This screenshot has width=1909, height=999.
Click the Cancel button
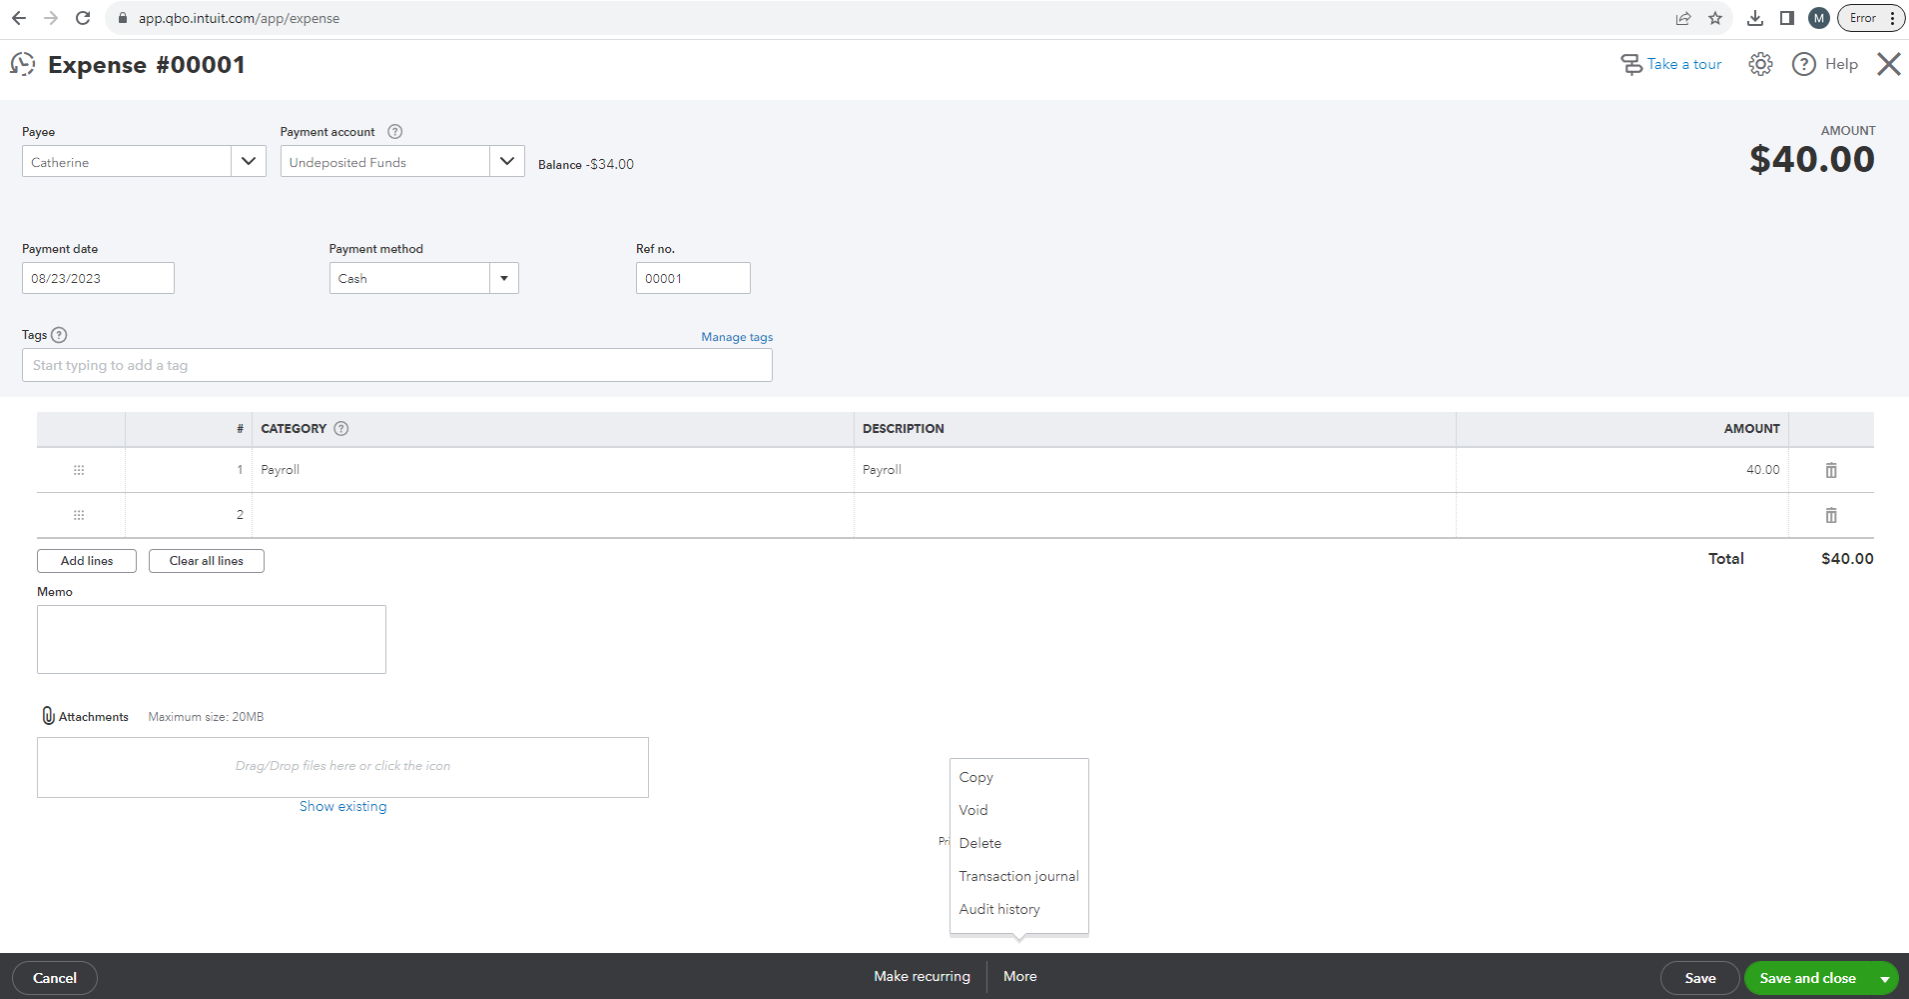[x=55, y=978]
